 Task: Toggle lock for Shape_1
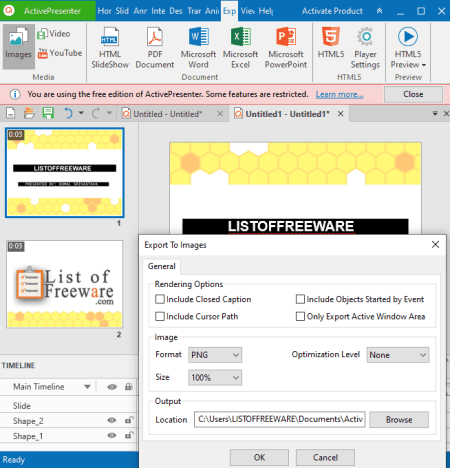point(129,435)
